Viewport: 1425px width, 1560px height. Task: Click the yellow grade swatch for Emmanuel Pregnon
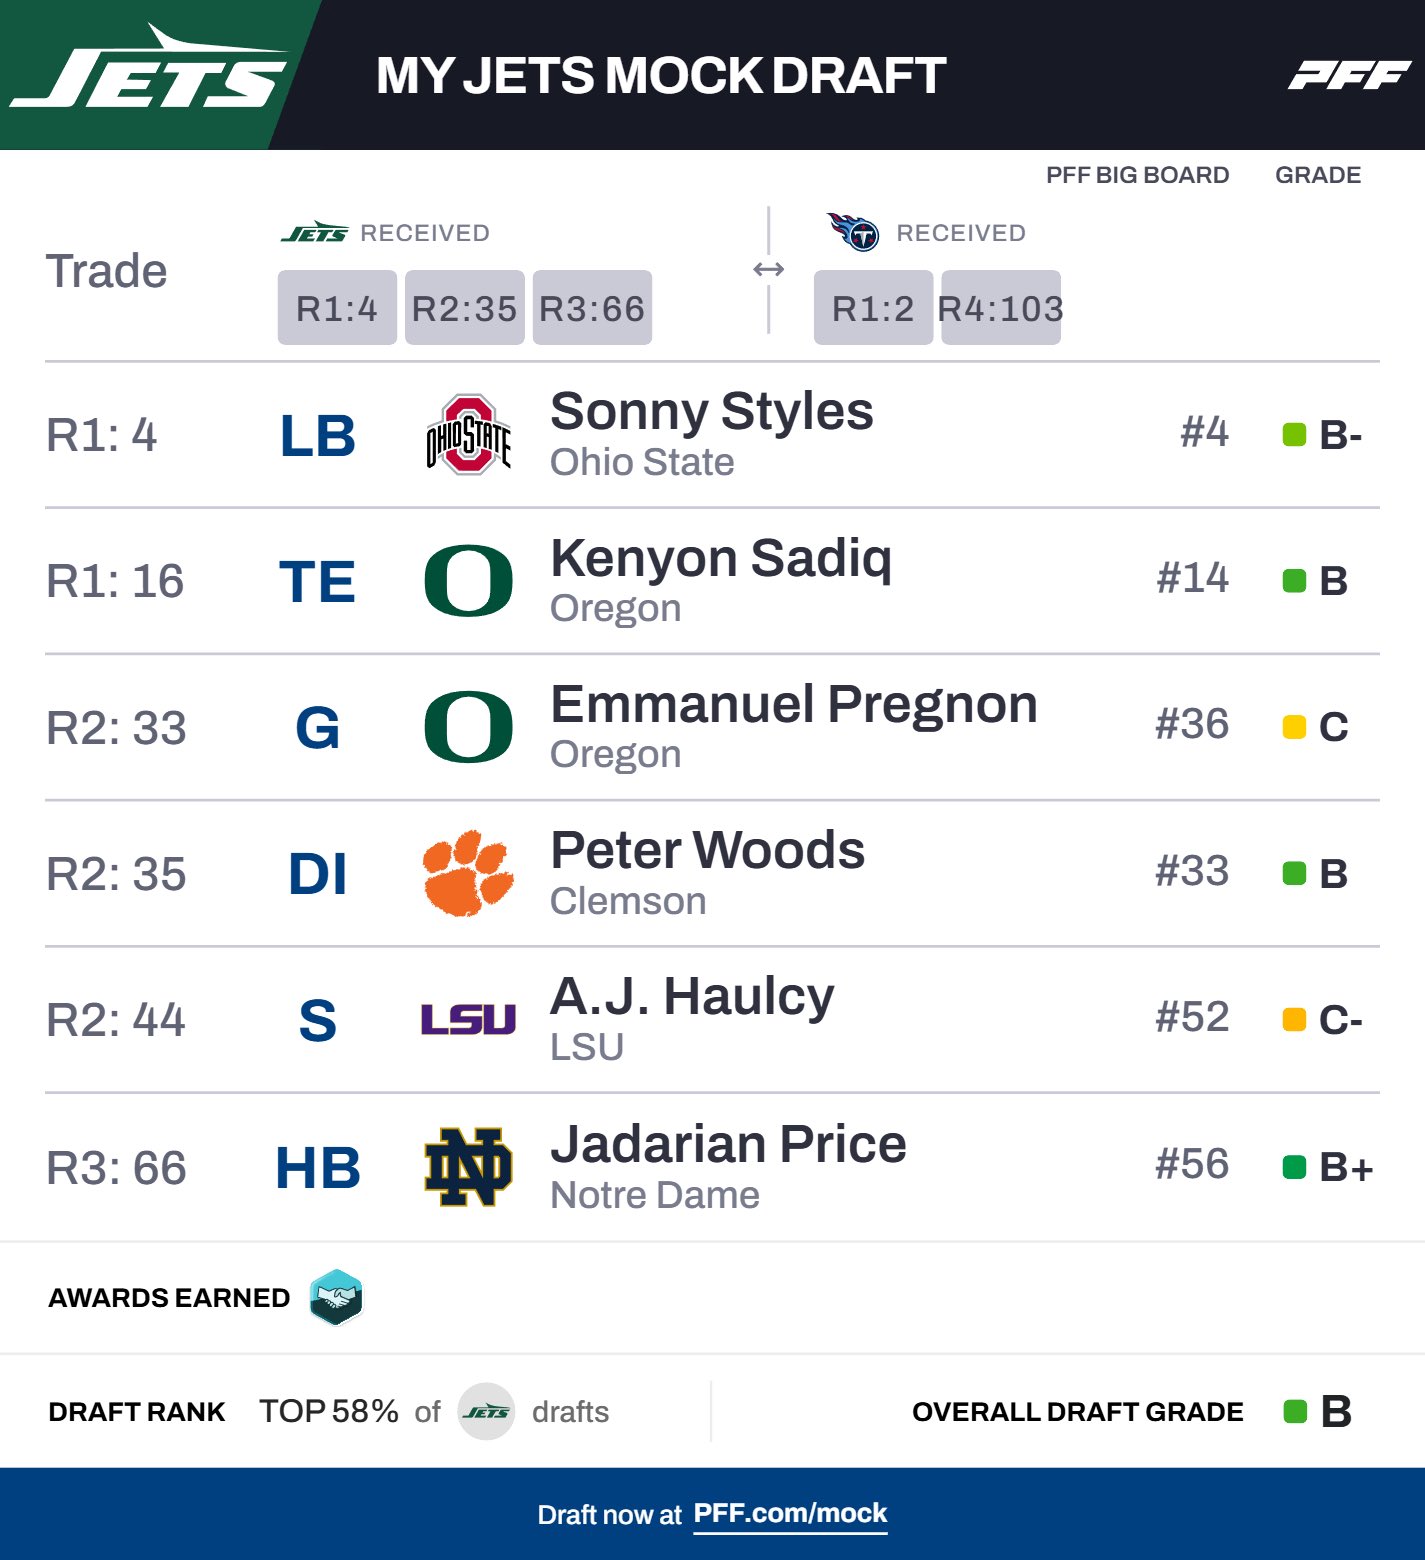point(1294,727)
